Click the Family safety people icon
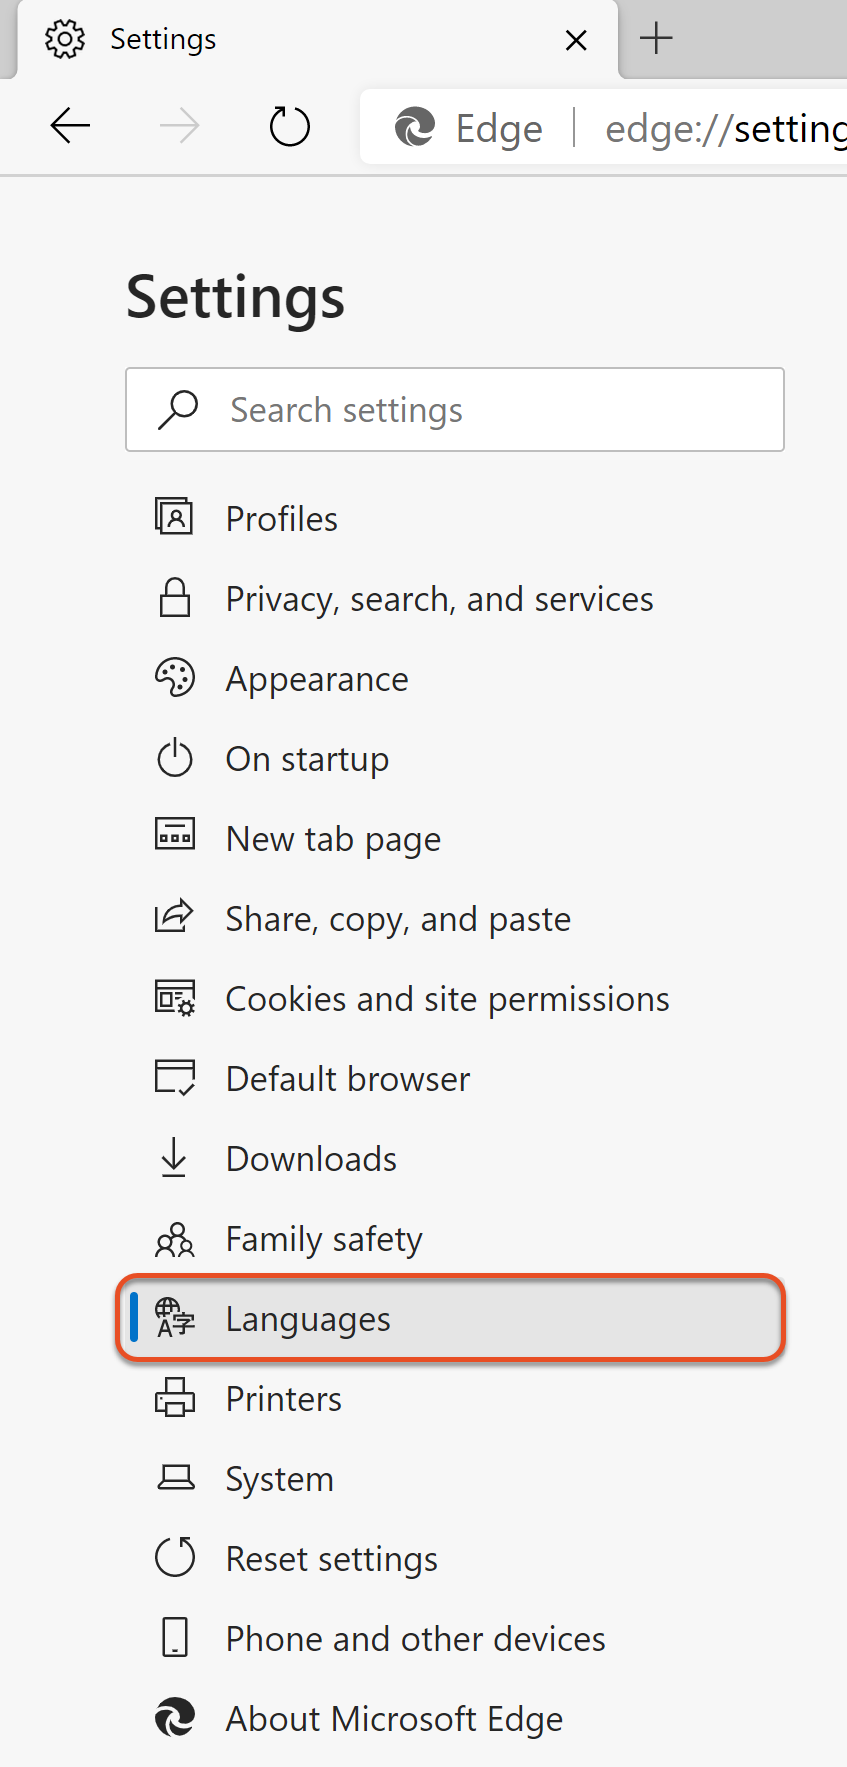The image size is (847, 1767). click(x=175, y=1239)
